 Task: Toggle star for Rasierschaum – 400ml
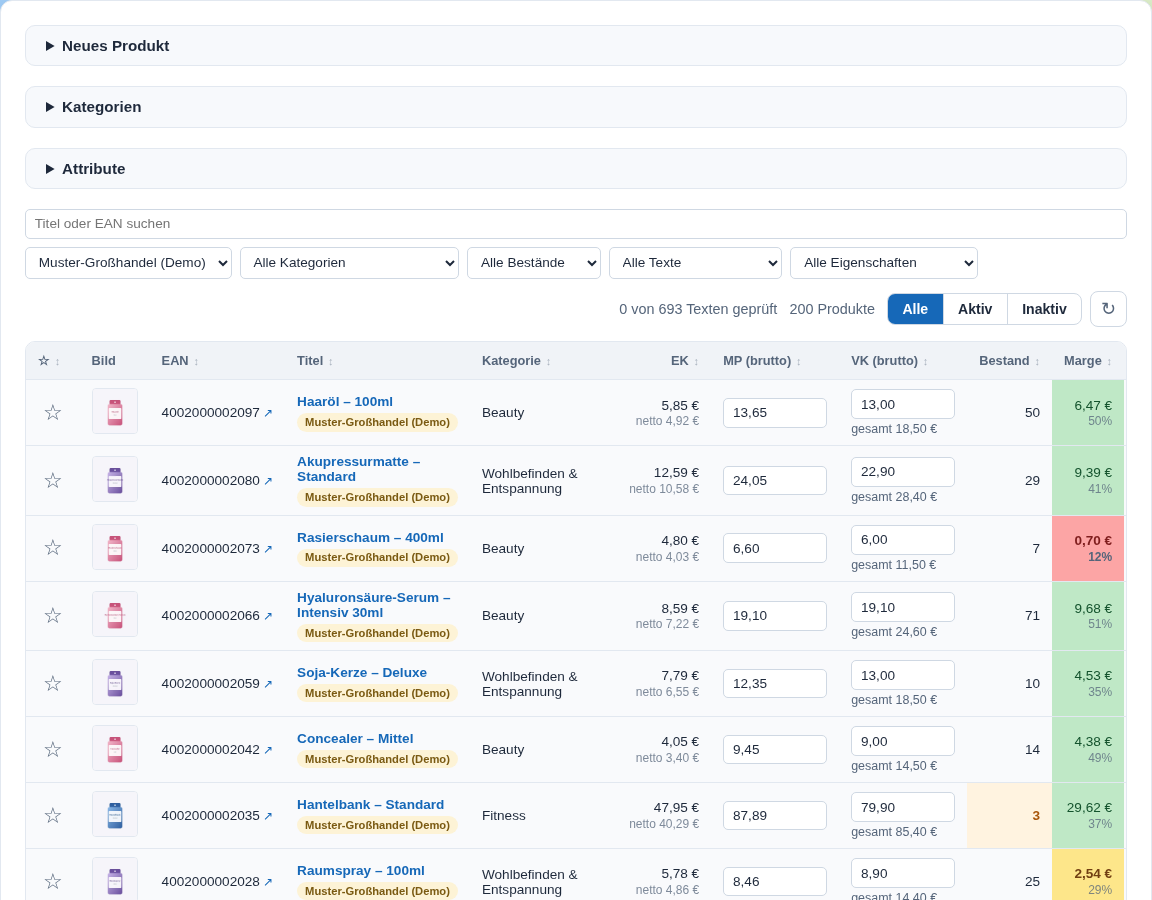coord(52,548)
